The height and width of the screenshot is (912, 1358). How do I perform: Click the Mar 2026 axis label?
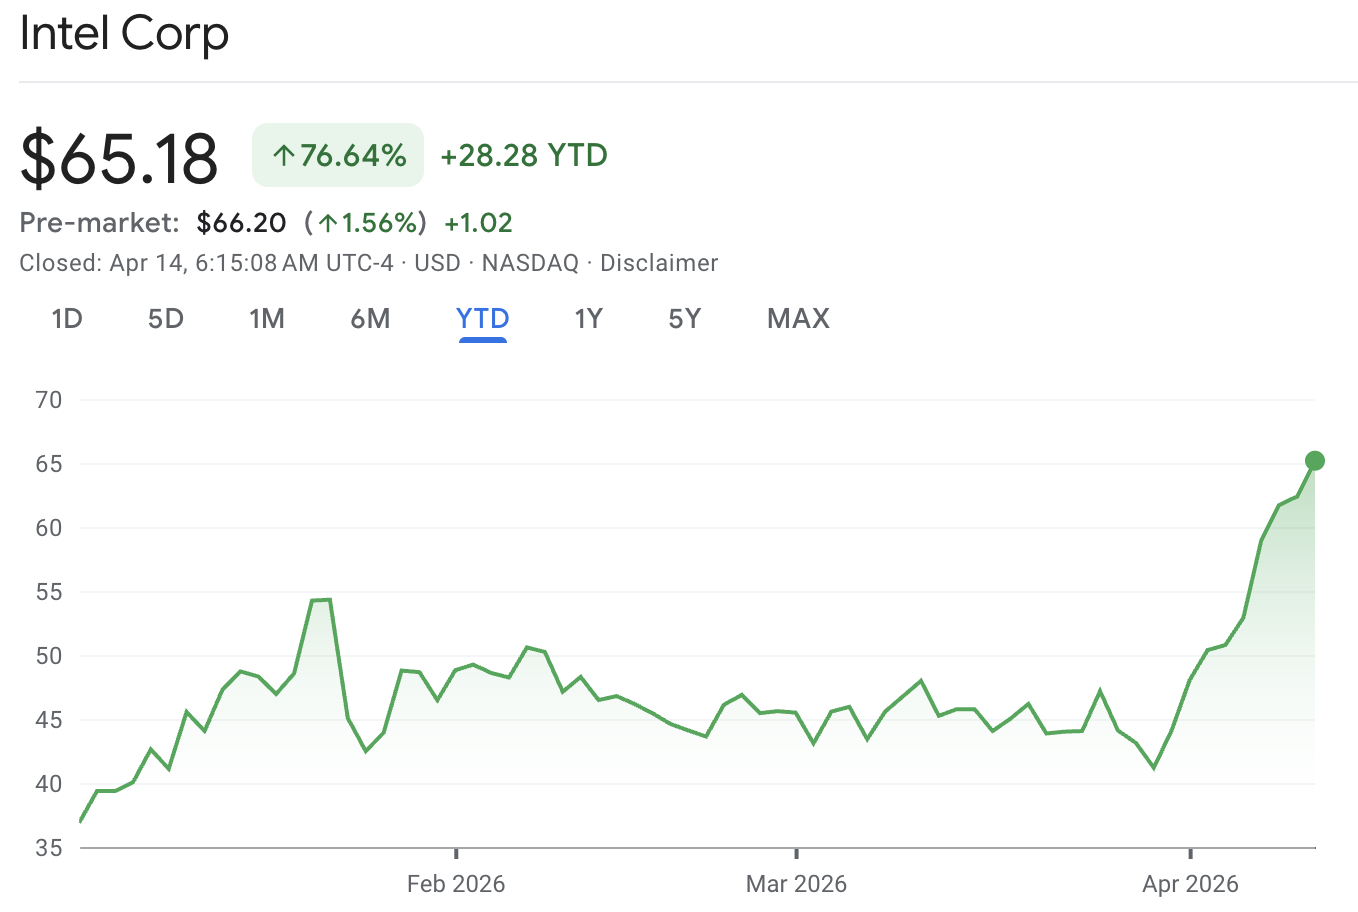point(796,884)
